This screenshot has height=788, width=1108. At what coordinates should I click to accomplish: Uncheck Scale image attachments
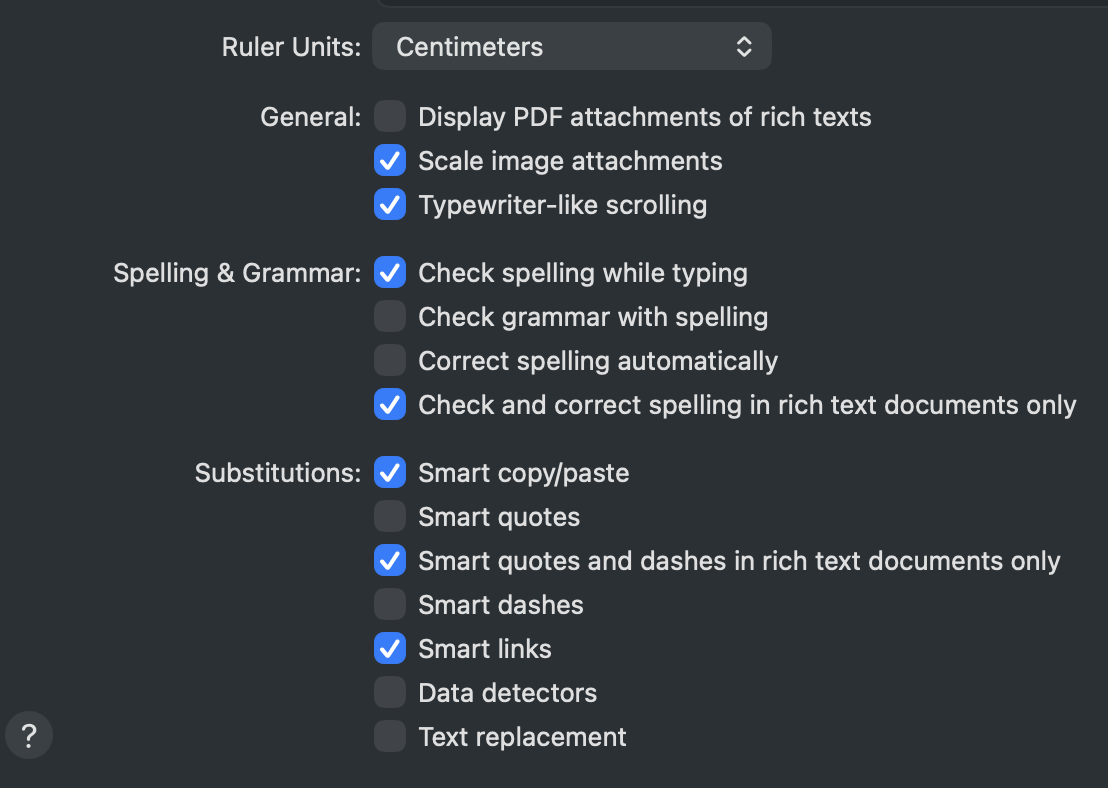coord(390,161)
